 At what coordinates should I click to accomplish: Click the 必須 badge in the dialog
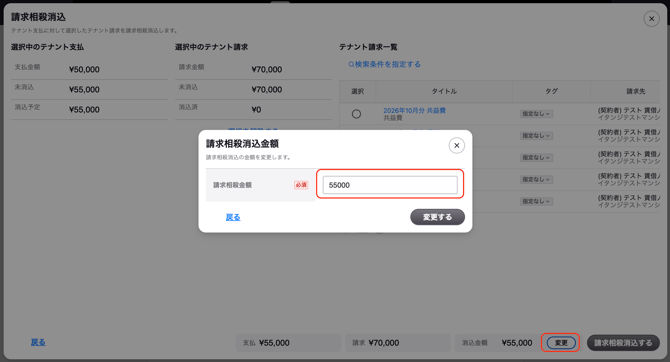click(301, 185)
